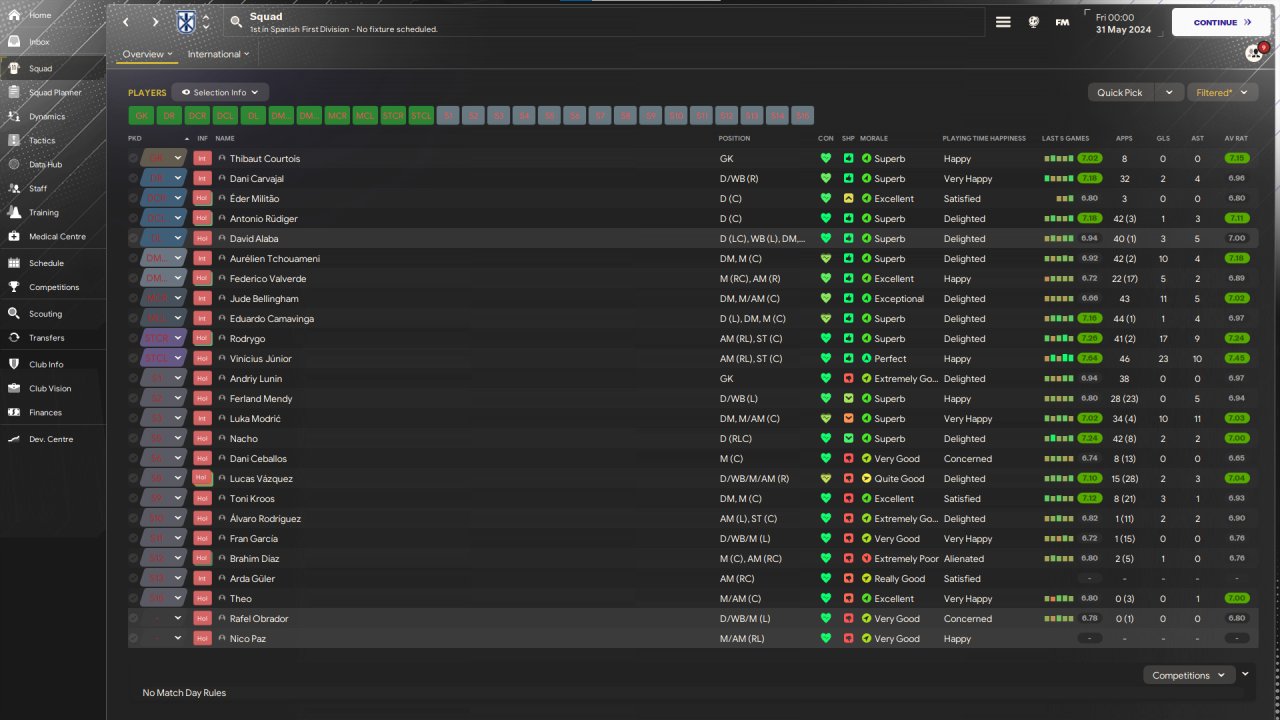The height and width of the screenshot is (720, 1280).
Task: Tick the selection circle for Andriy Lunin
Action: [x=133, y=378]
